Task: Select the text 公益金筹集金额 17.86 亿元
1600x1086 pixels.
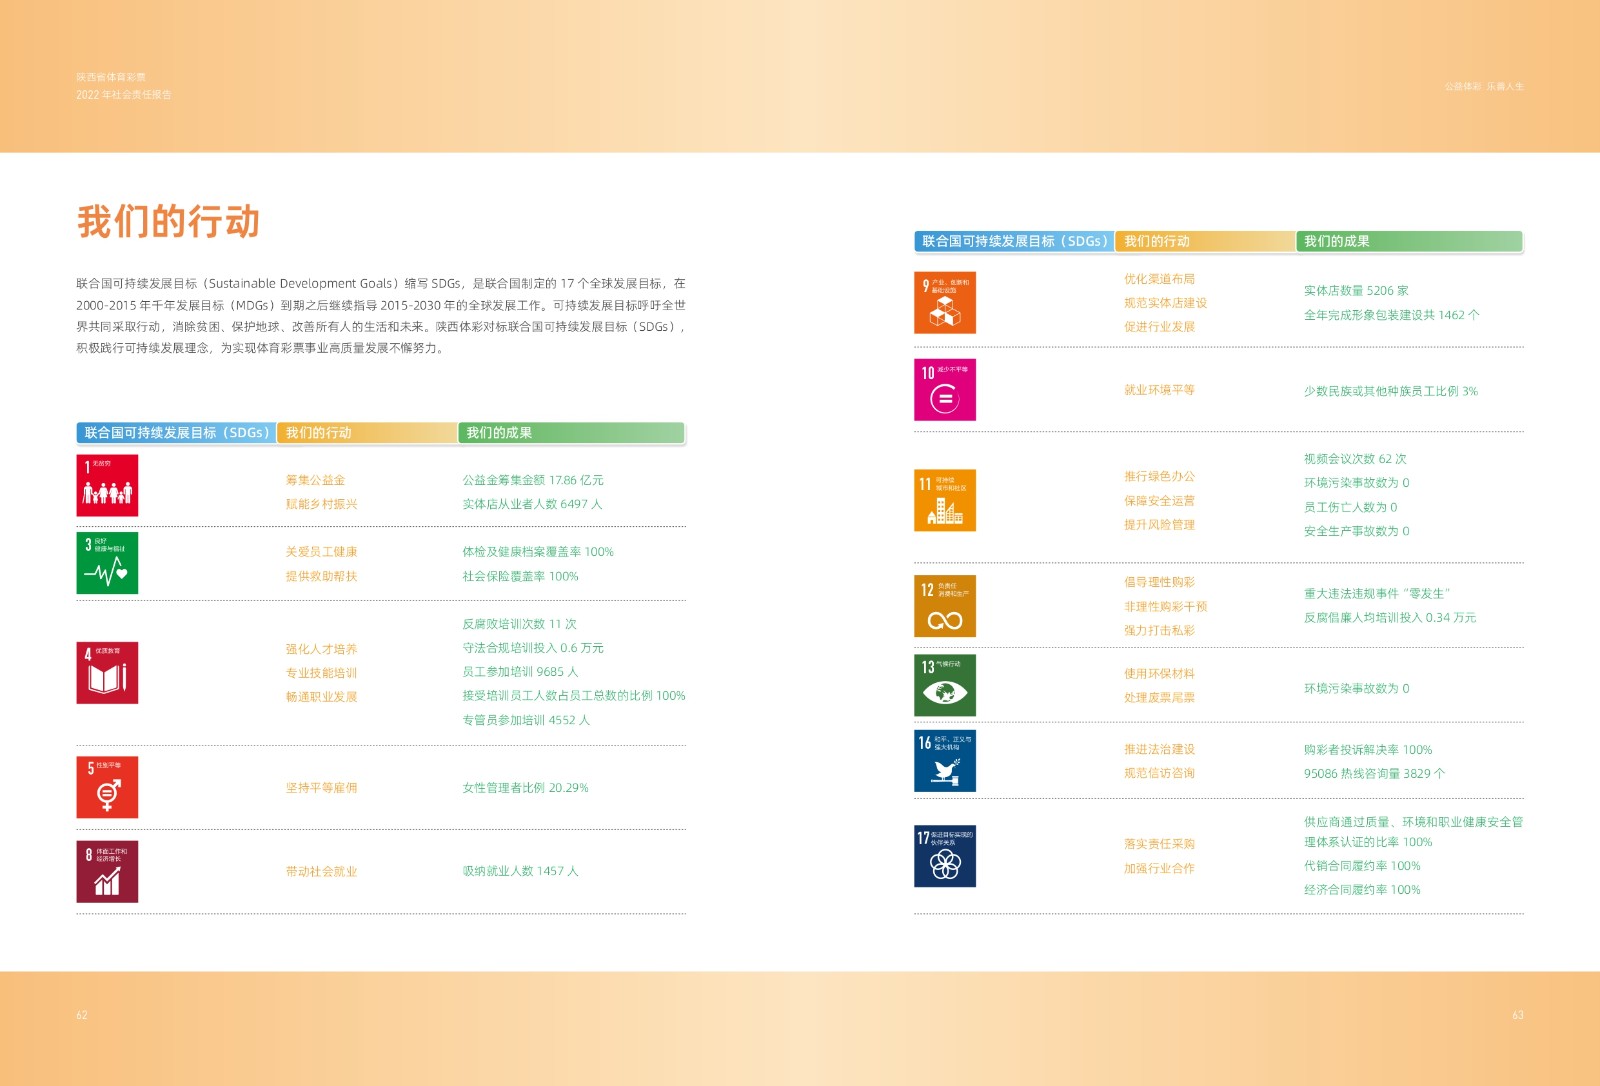Action: (533, 480)
